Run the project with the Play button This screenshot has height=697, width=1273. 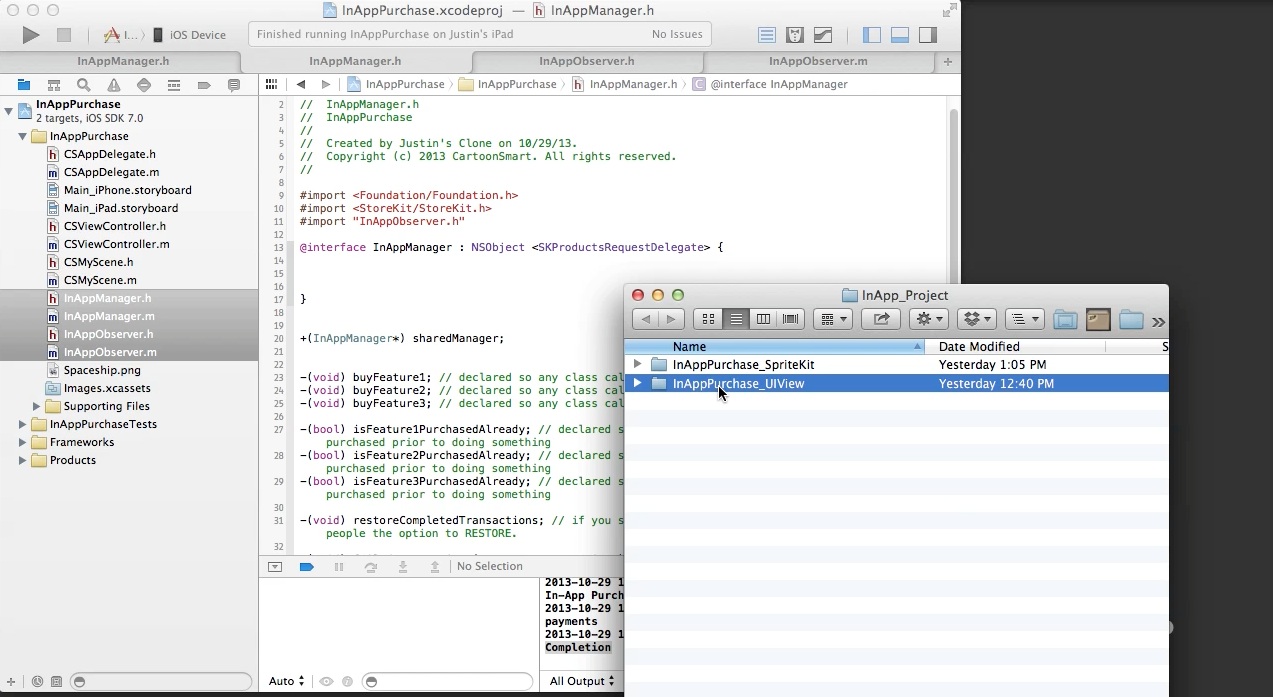31,35
